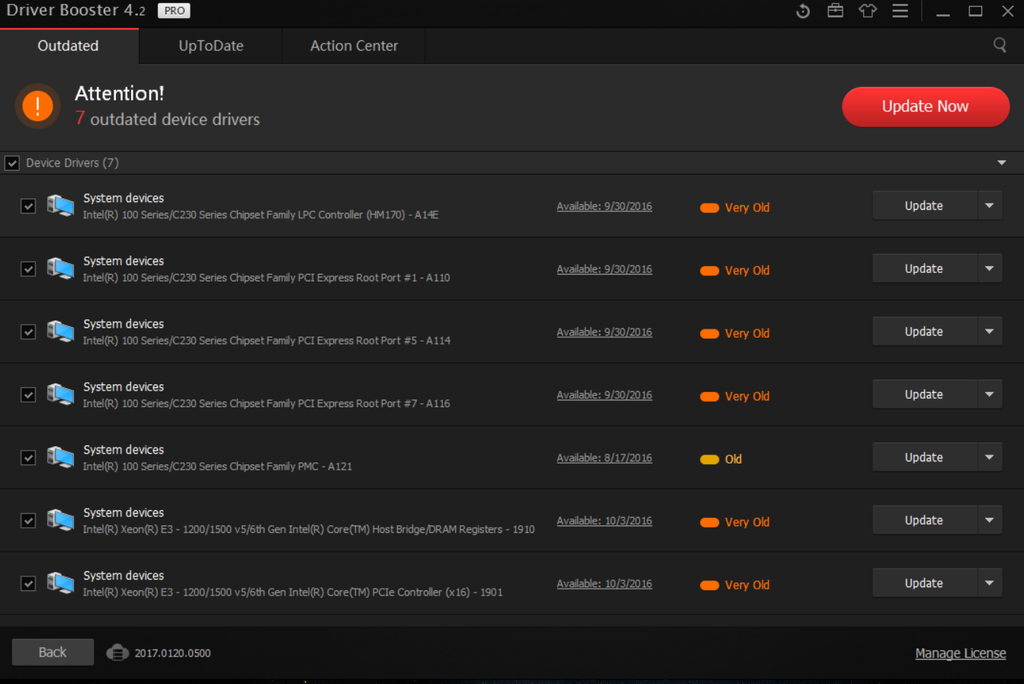Switch to the Outdated tab
Viewport: 1024px width, 684px height.
(x=69, y=46)
